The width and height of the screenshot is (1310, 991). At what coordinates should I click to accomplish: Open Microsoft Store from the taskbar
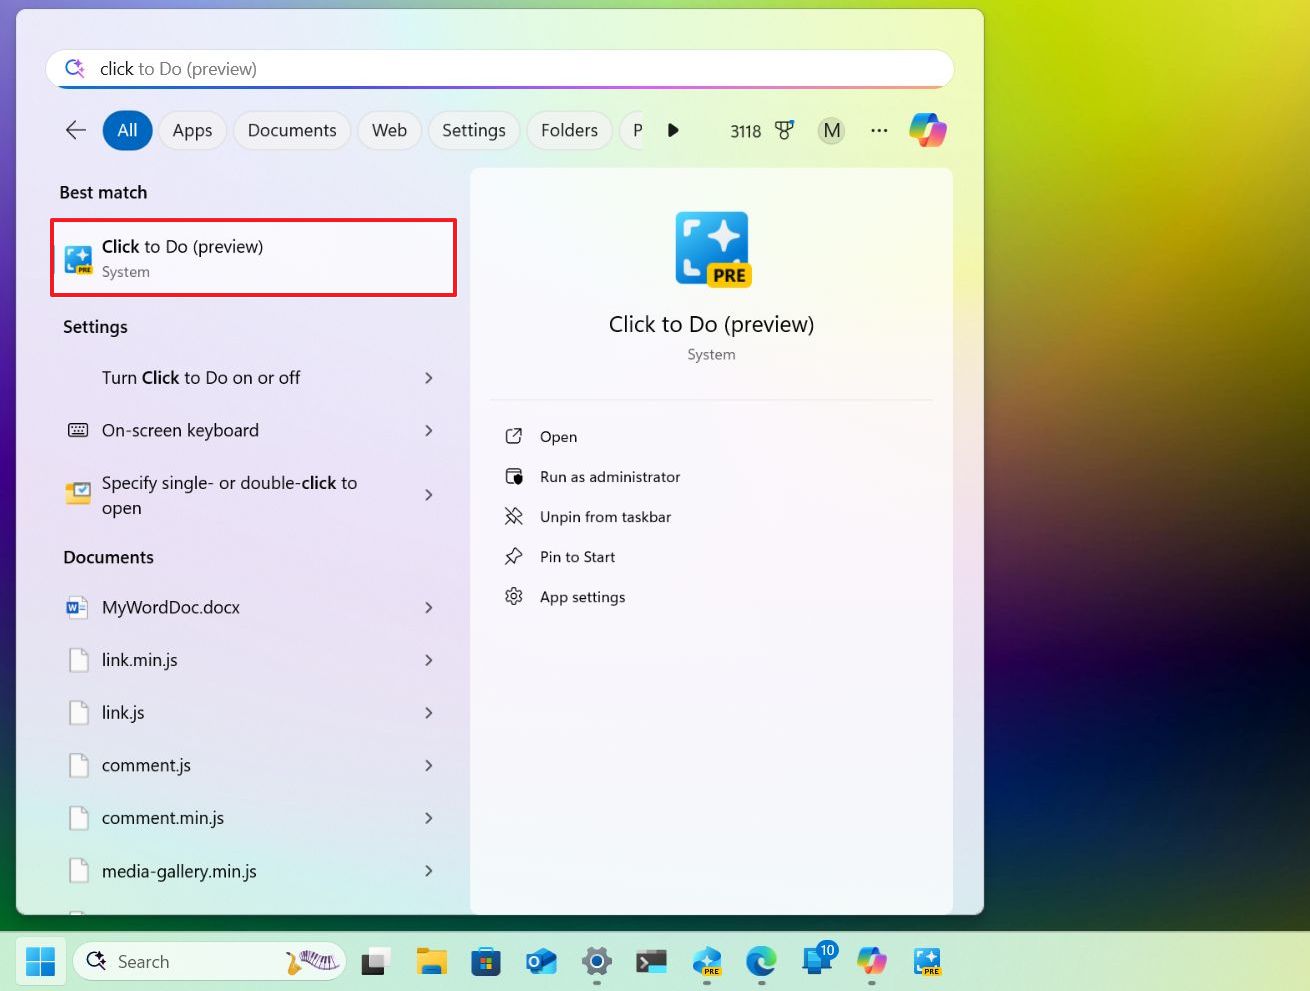(486, 961)
